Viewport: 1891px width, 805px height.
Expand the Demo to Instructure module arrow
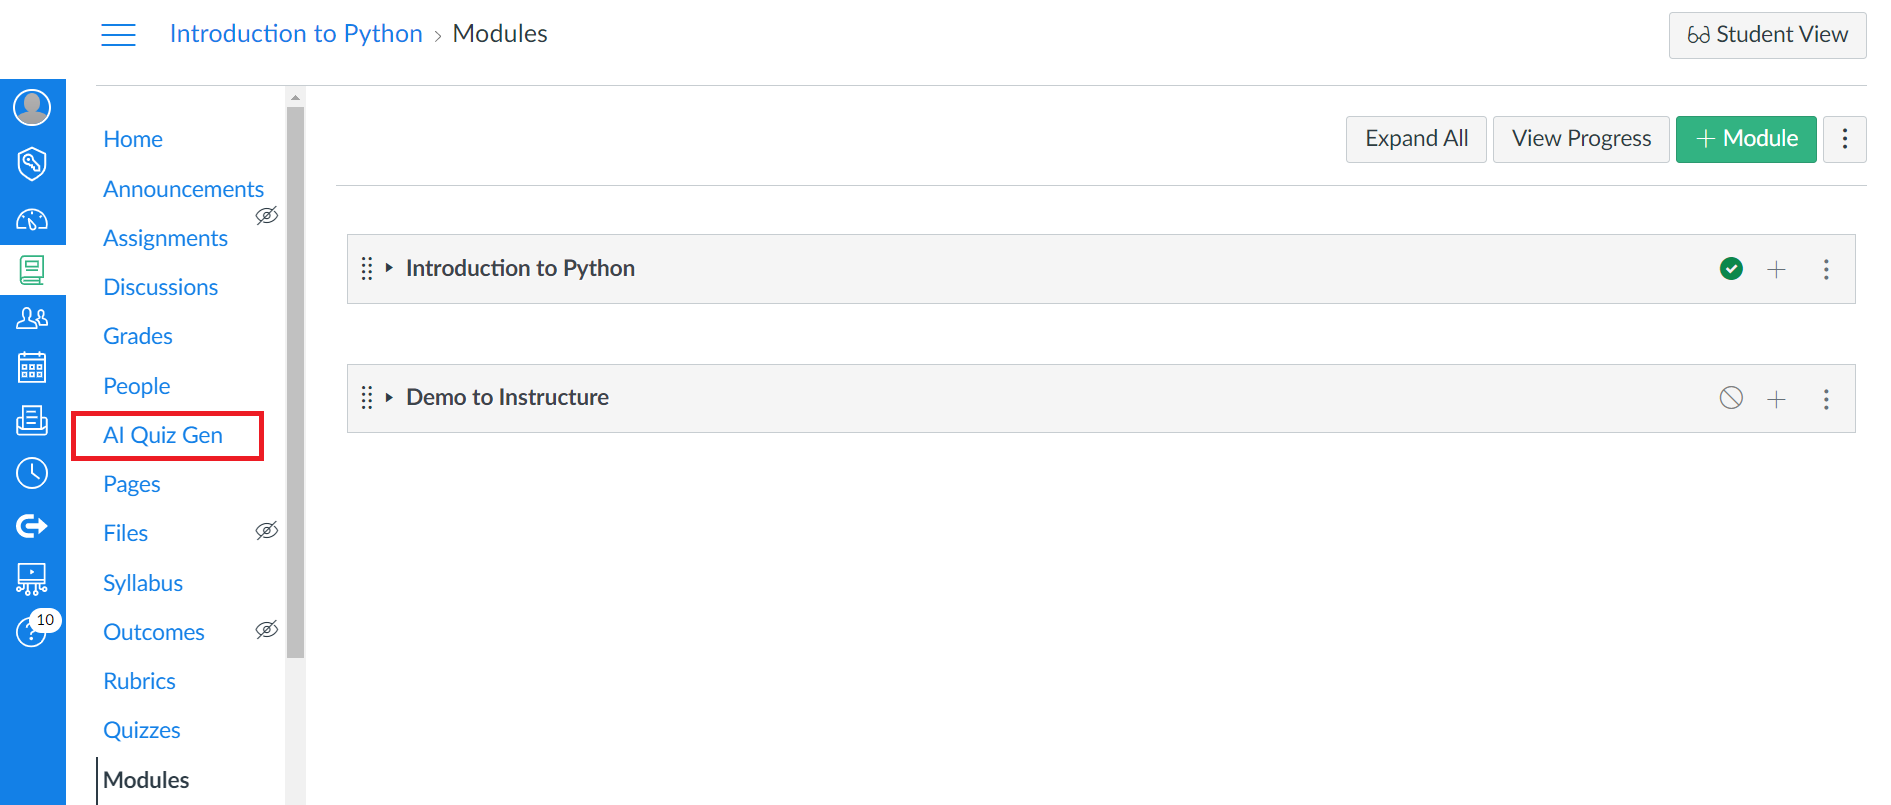389,398
